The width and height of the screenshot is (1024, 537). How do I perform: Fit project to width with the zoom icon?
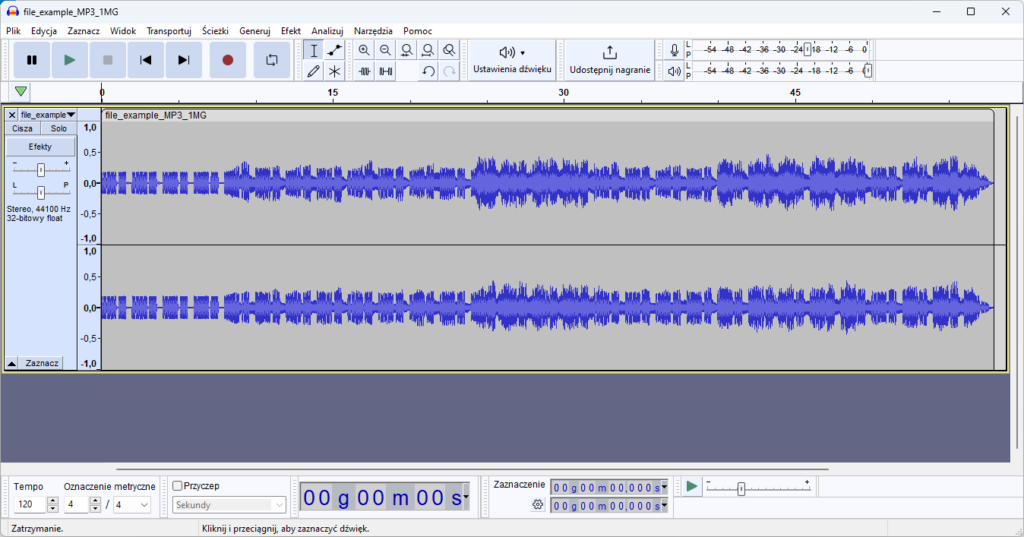tap(428, 50)
